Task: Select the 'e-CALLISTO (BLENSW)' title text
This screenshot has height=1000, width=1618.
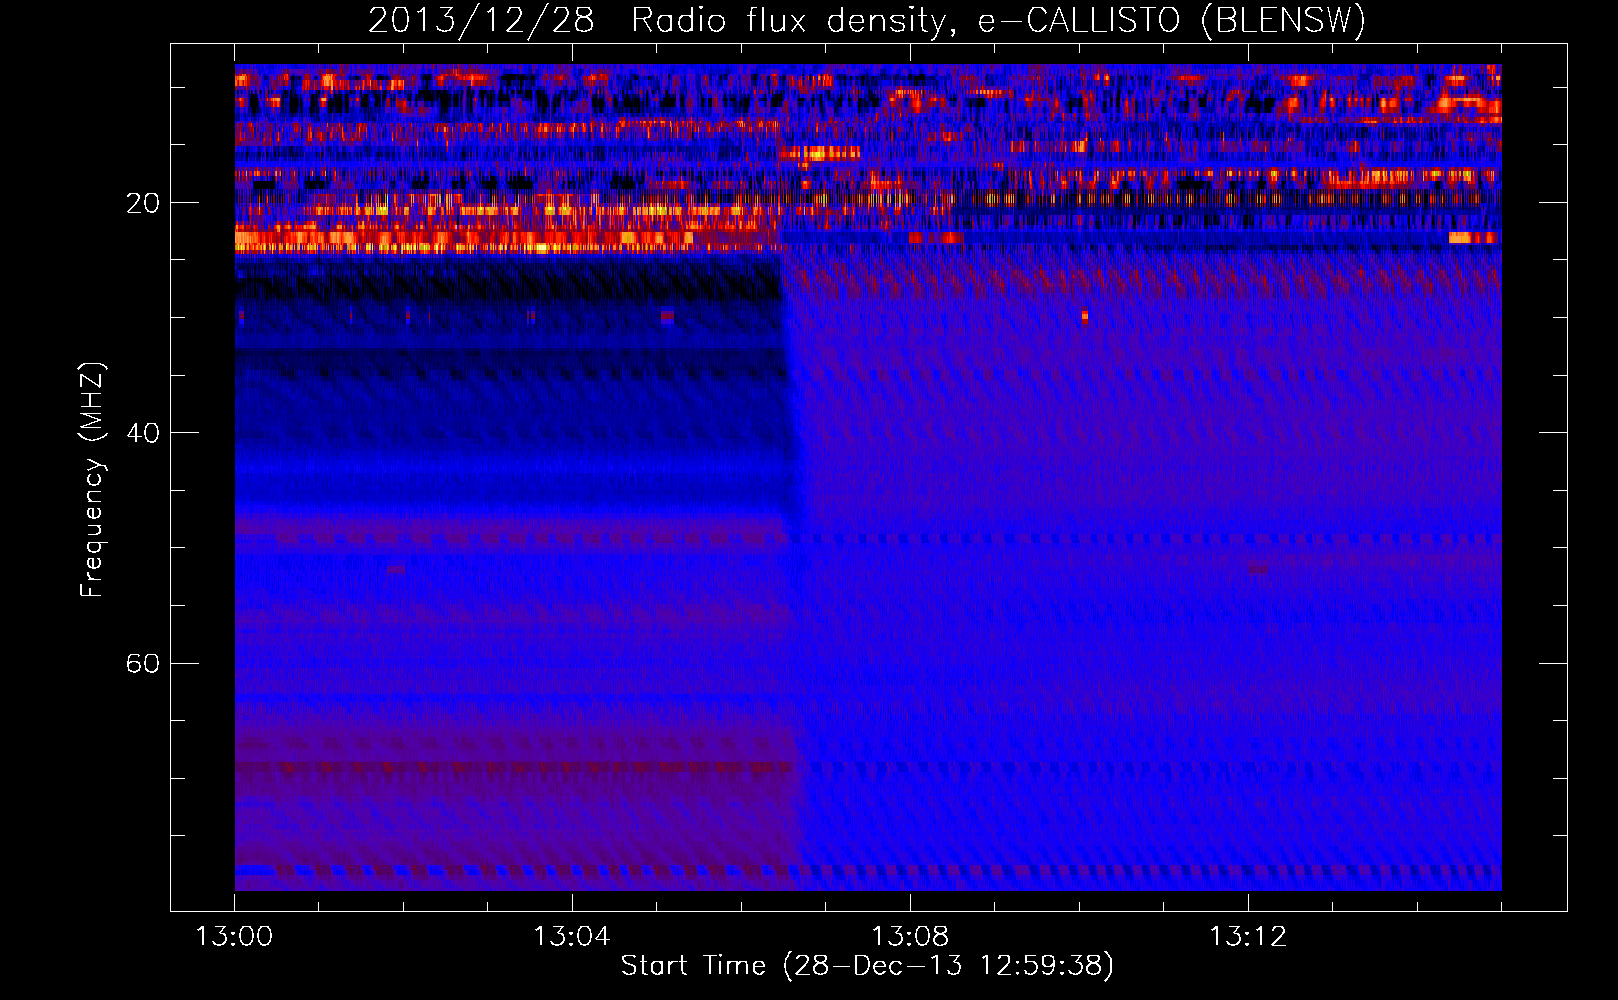Action: [x=1172, y=20]
